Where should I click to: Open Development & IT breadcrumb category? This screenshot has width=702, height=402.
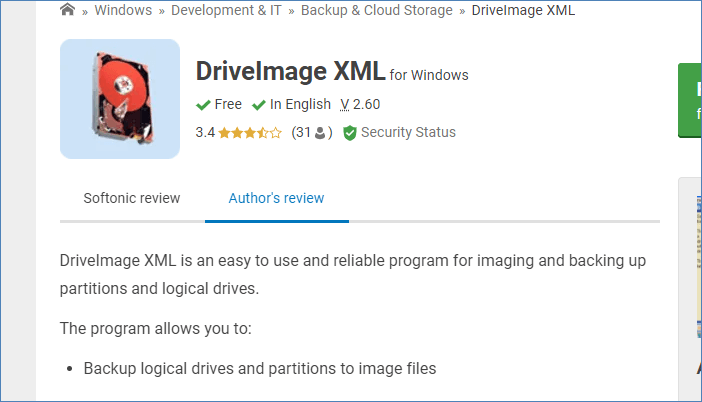coord(226,10)
